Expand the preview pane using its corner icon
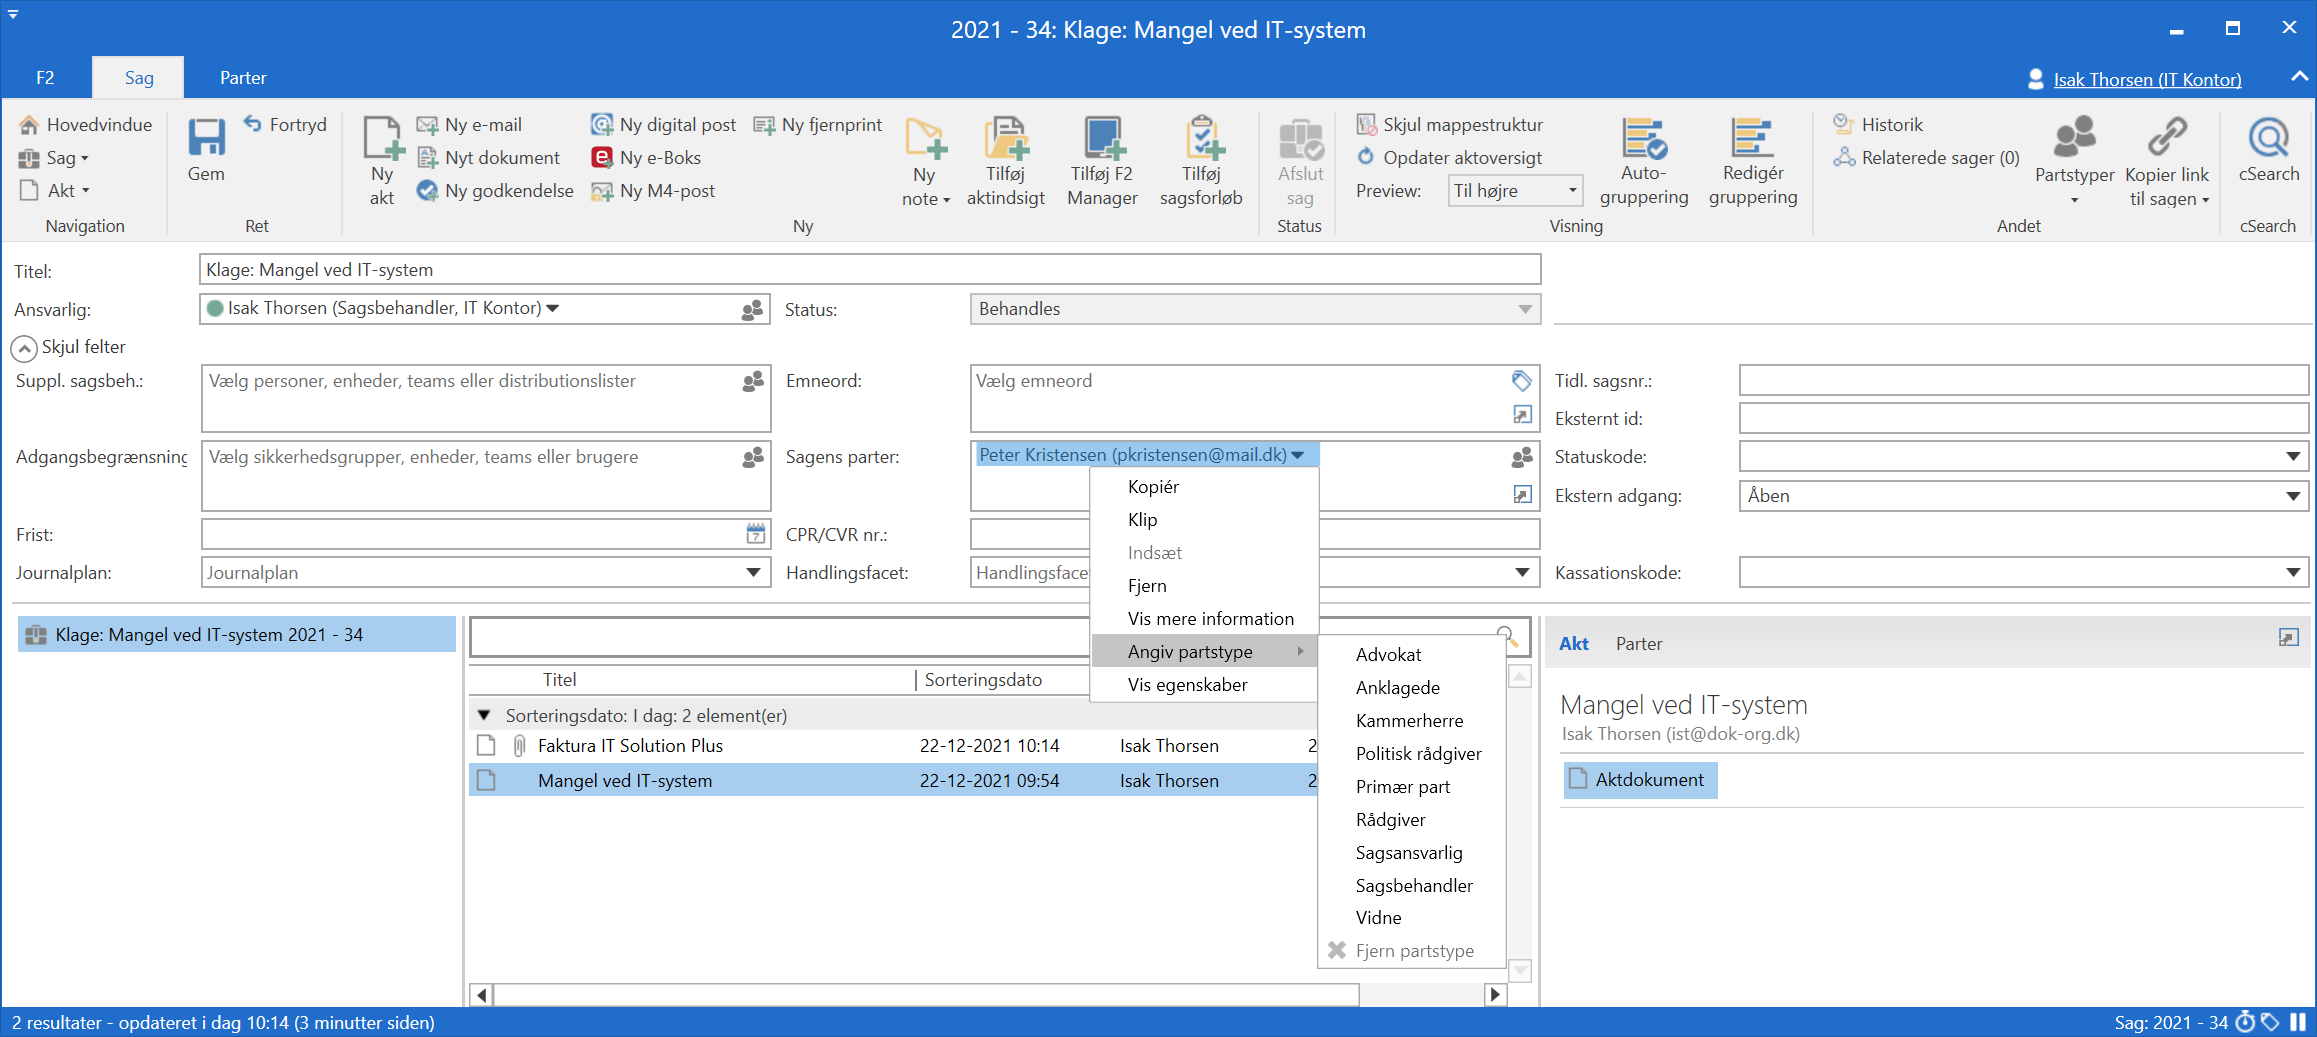Image resolution: width=2317 pixels, height=1037 pixels. [x=2289, y=637]
